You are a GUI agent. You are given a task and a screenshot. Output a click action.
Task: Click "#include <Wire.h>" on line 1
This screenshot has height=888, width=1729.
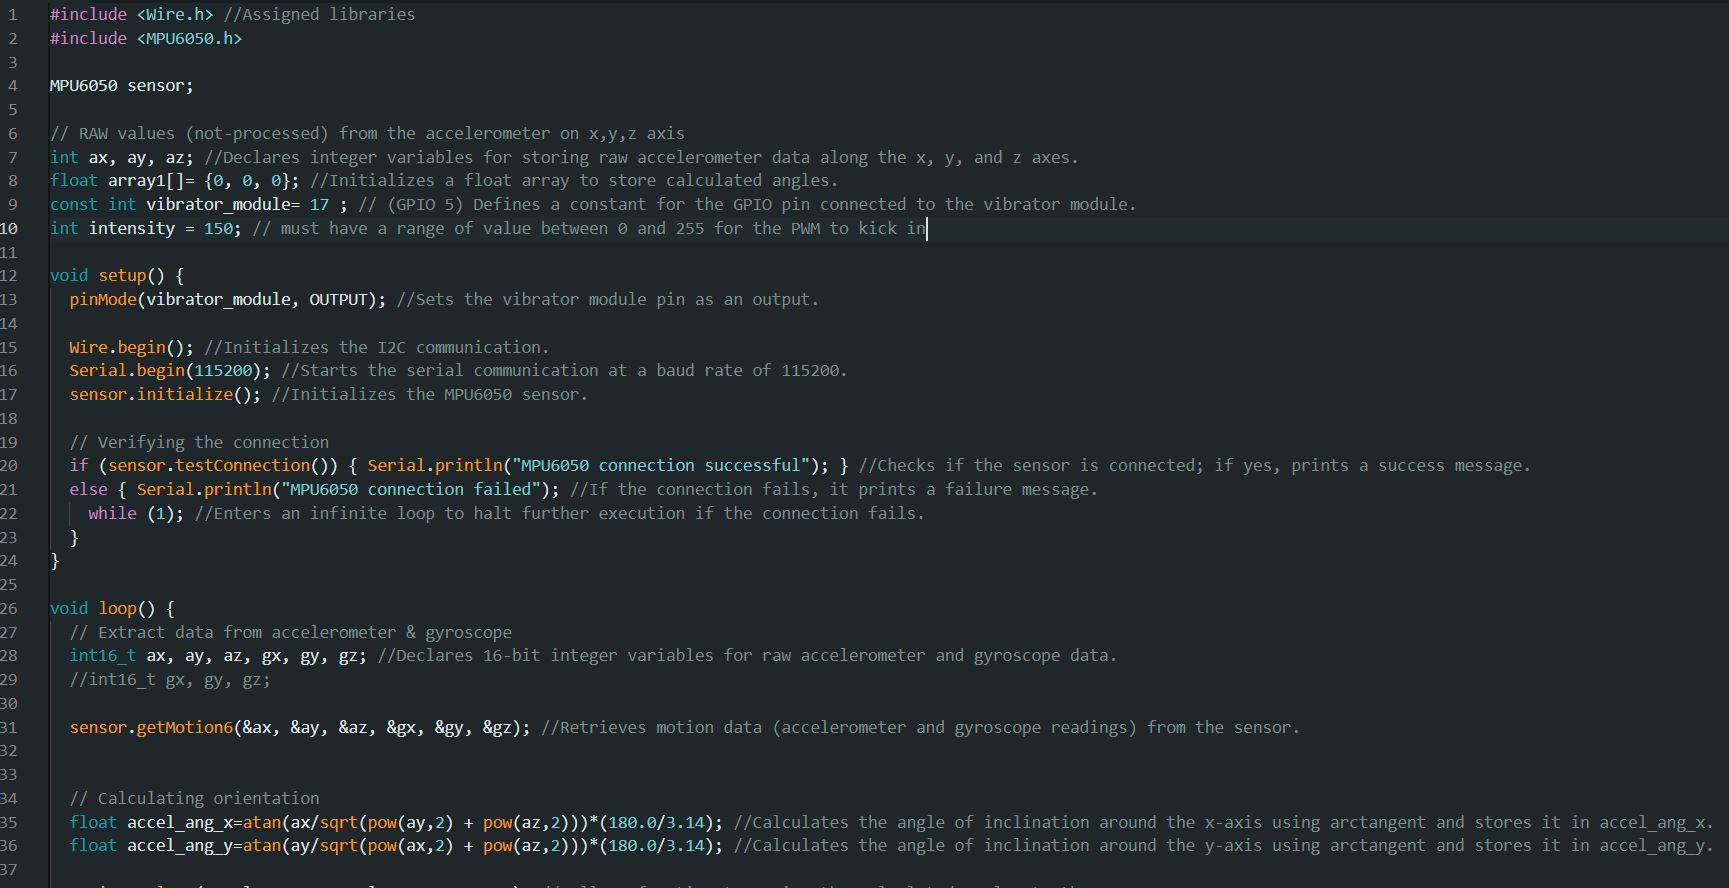131,14
